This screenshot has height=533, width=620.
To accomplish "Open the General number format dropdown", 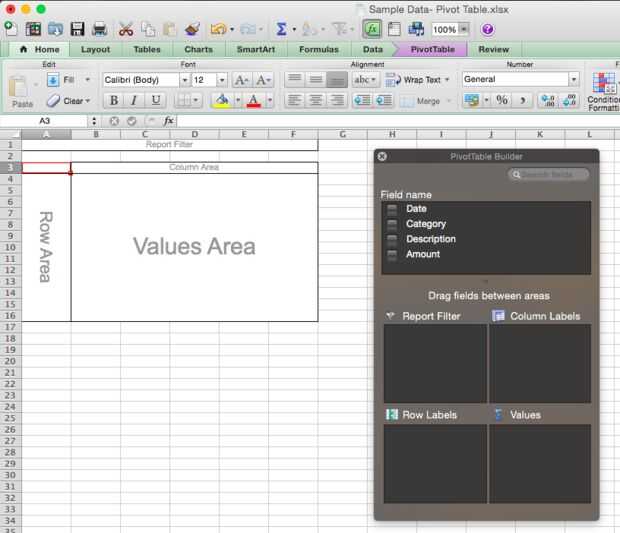I will point(574,79).
